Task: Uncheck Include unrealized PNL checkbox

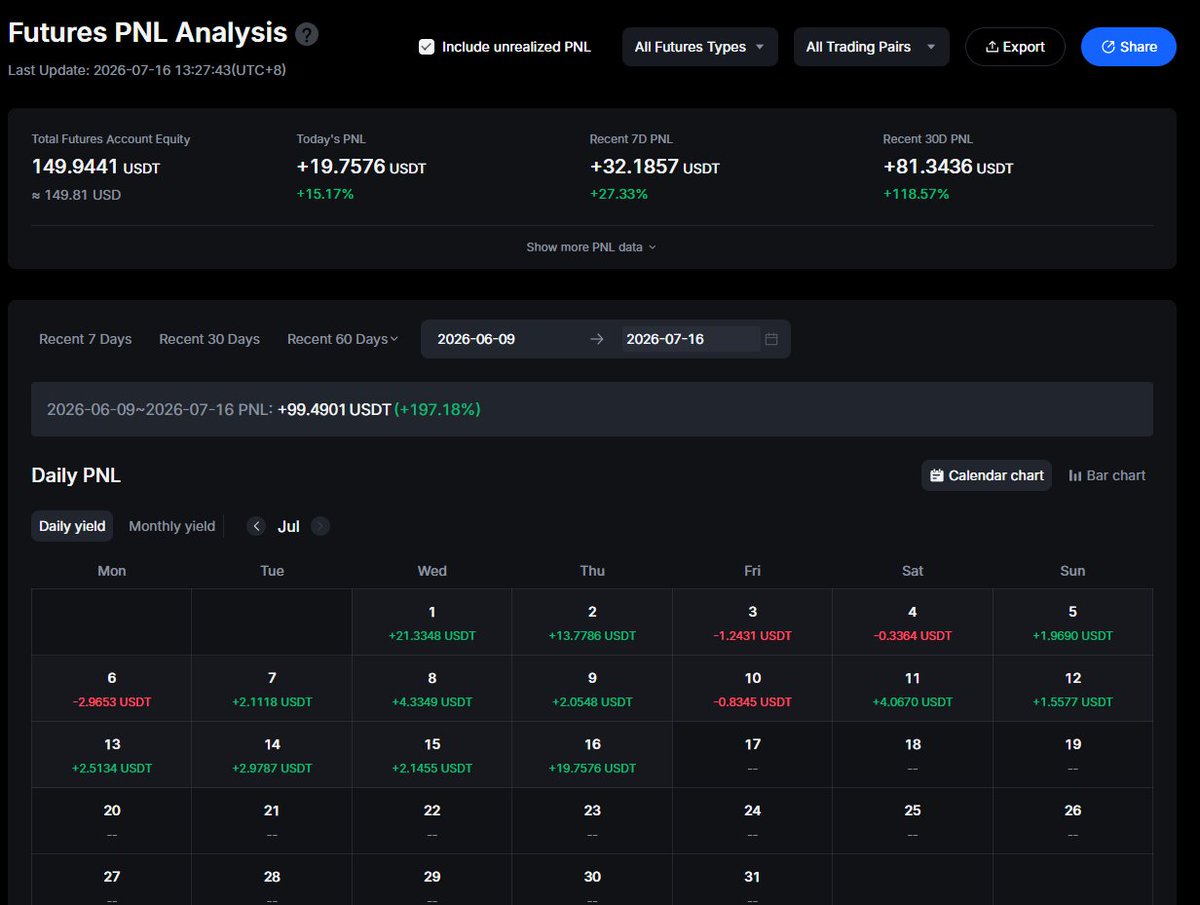Action: tap(427, 47)
